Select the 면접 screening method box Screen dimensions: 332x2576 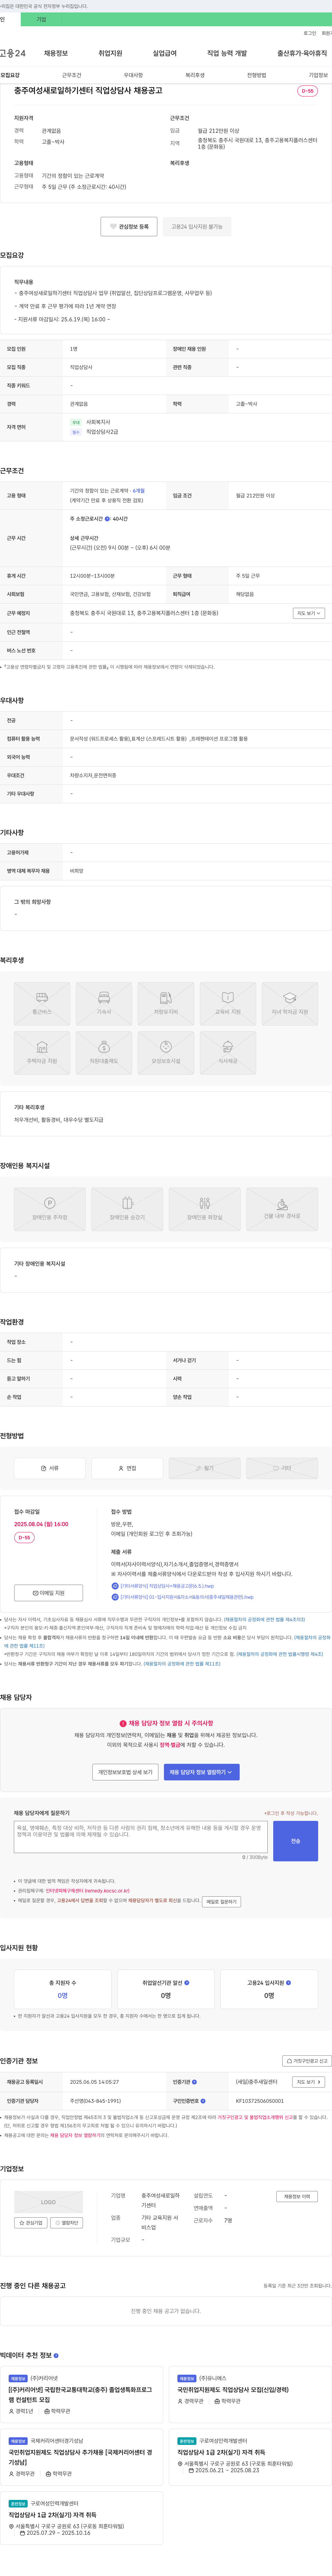pos(127,1468)
